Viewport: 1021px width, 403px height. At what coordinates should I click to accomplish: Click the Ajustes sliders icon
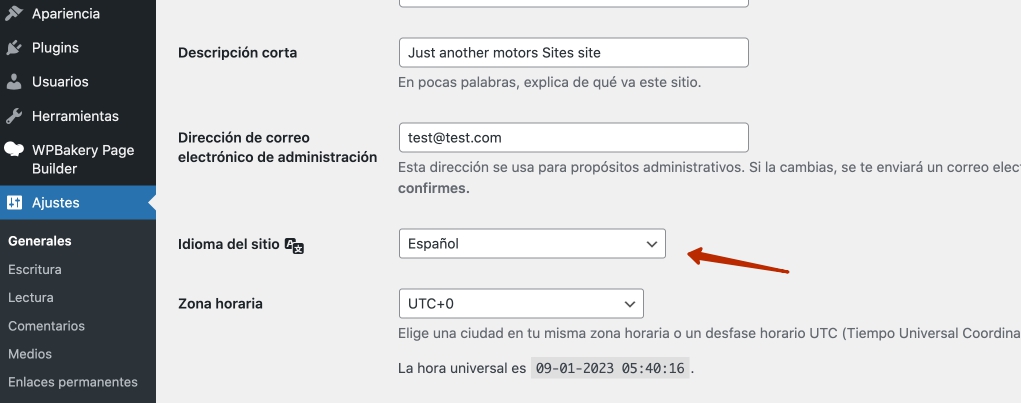coord(14,203)
